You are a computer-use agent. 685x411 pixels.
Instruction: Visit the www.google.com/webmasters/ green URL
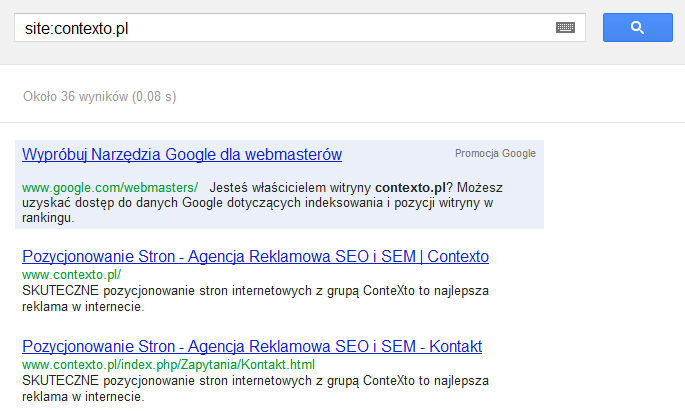click(x=110, y=188)
